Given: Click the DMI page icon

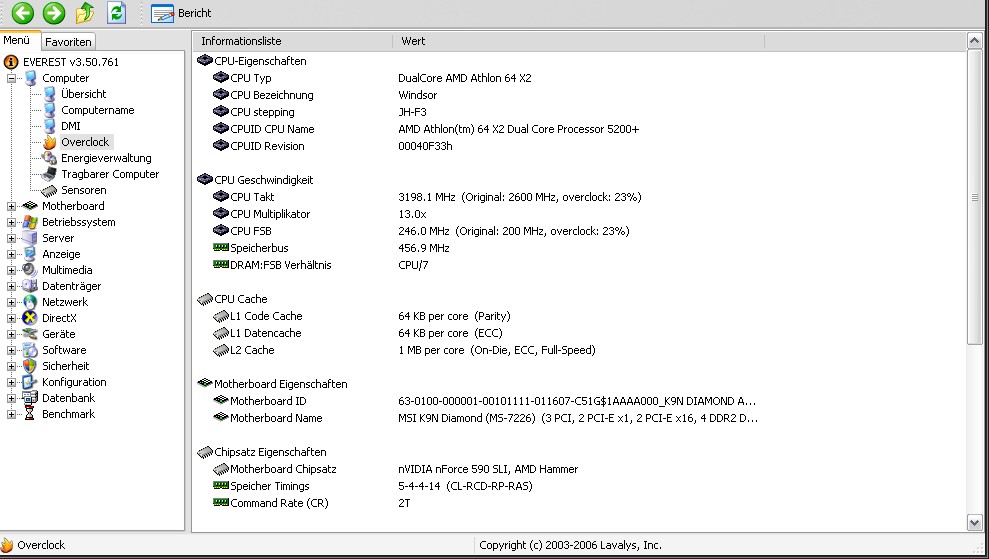Looking at the screenshot, I should point(49,126).
